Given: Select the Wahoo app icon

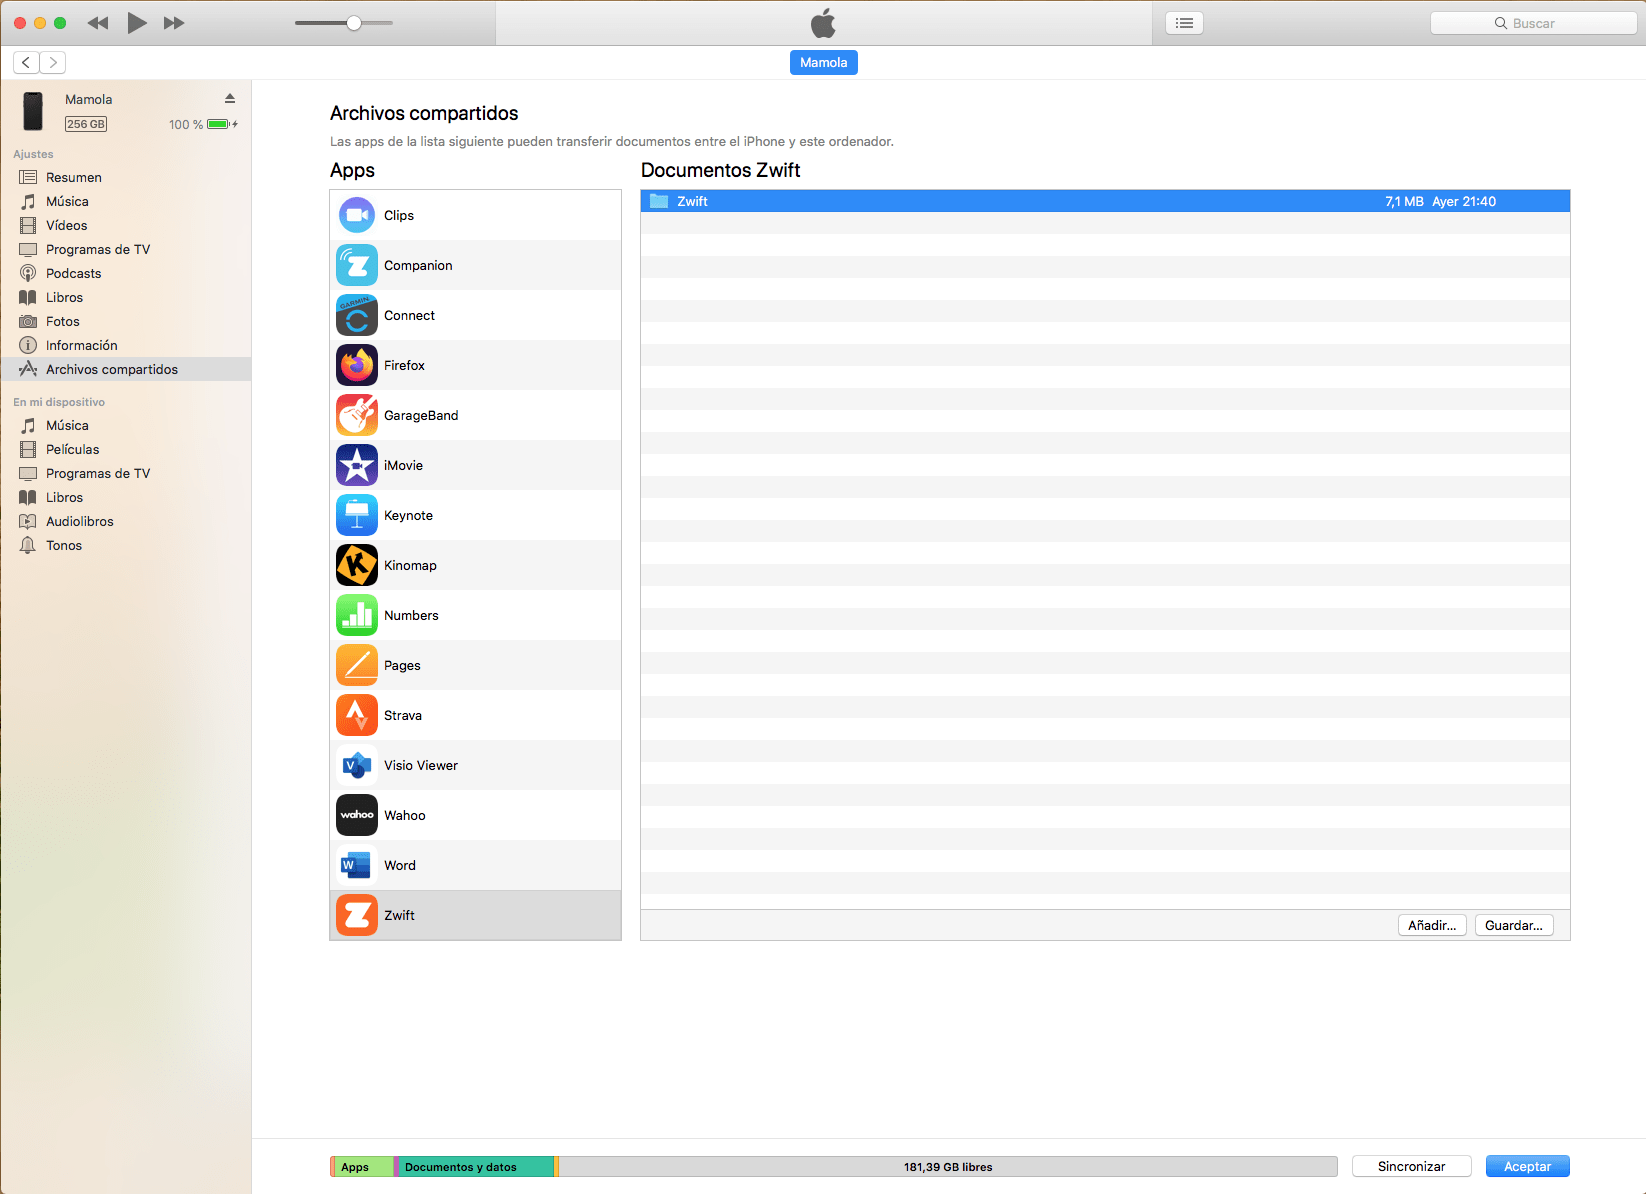Looking at the screenshot, I should (x=357, y=815).
